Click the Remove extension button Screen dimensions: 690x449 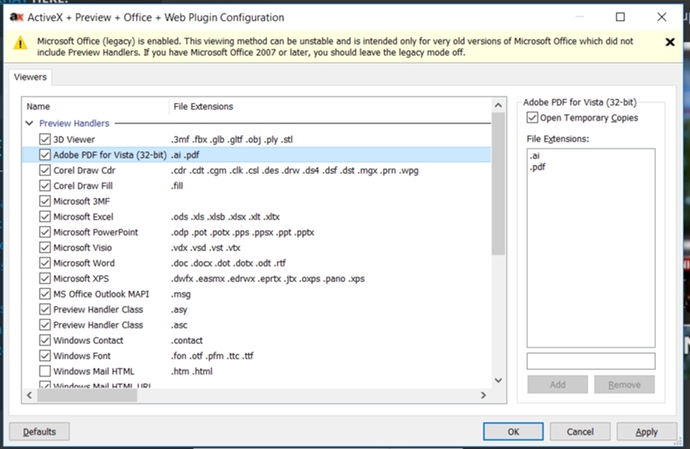[624, 384]
